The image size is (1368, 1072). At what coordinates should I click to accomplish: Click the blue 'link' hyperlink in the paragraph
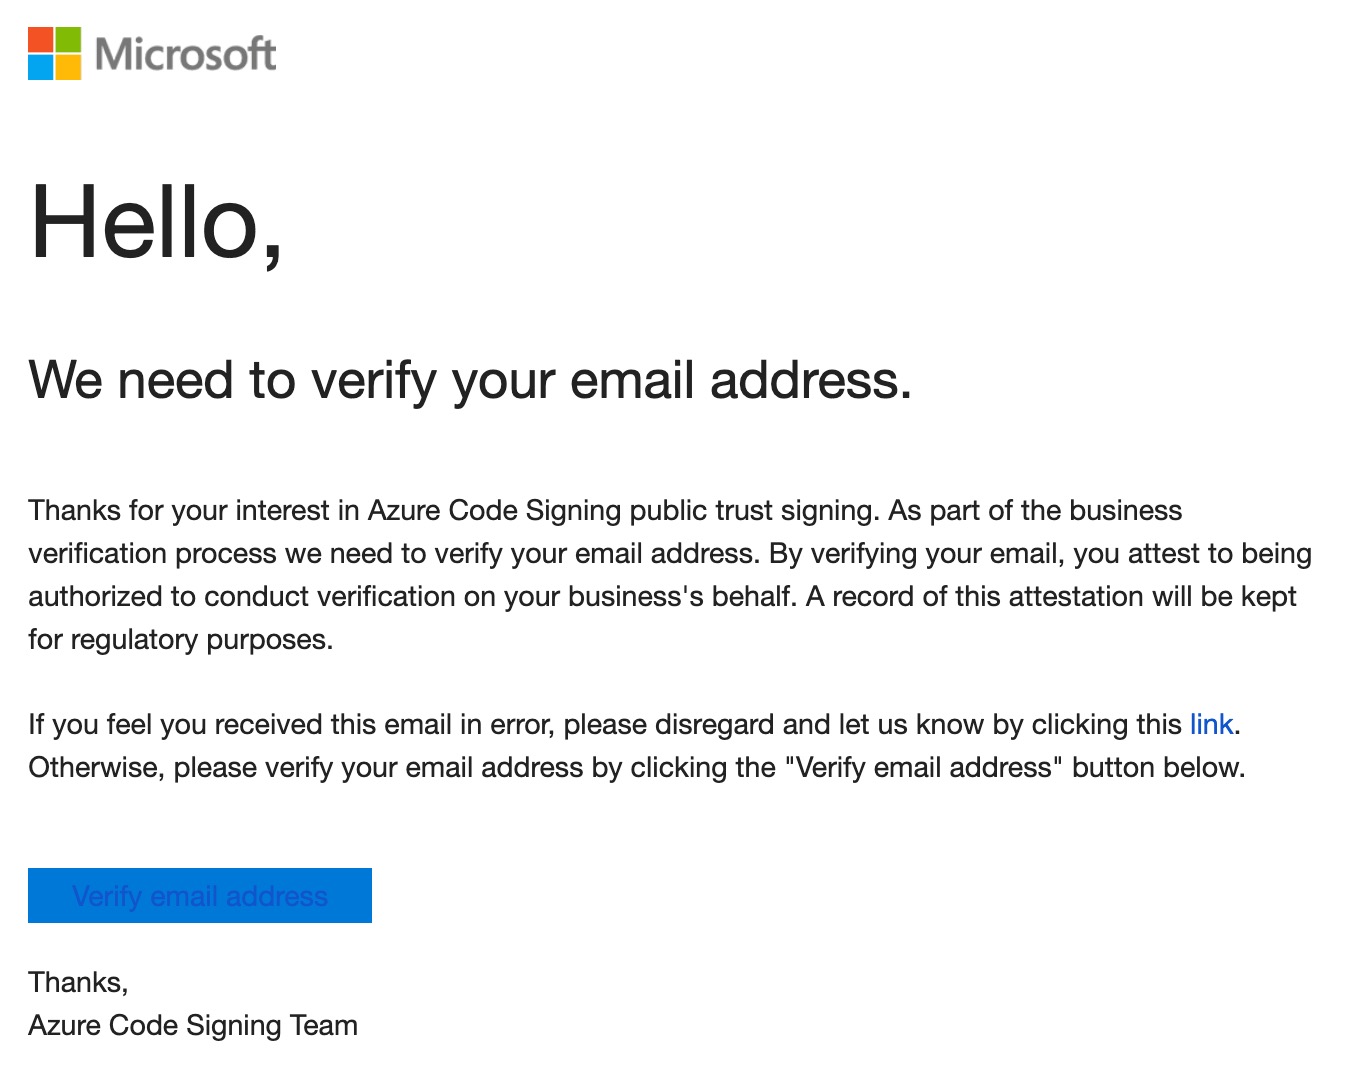1211,724
